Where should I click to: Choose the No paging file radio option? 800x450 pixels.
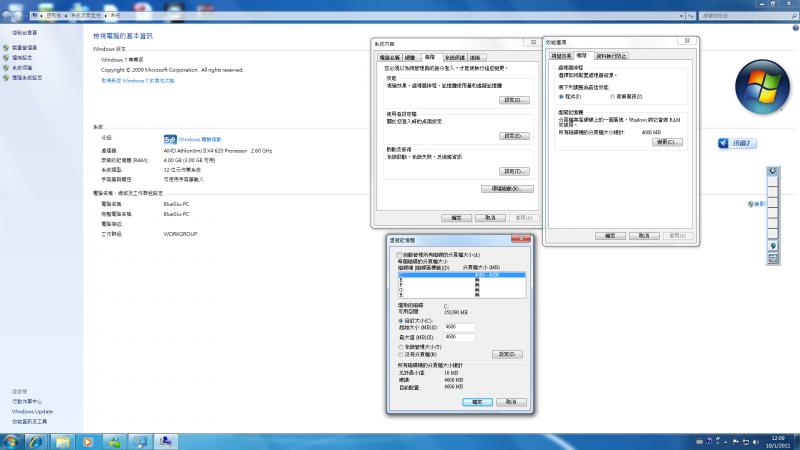point(401,354)
